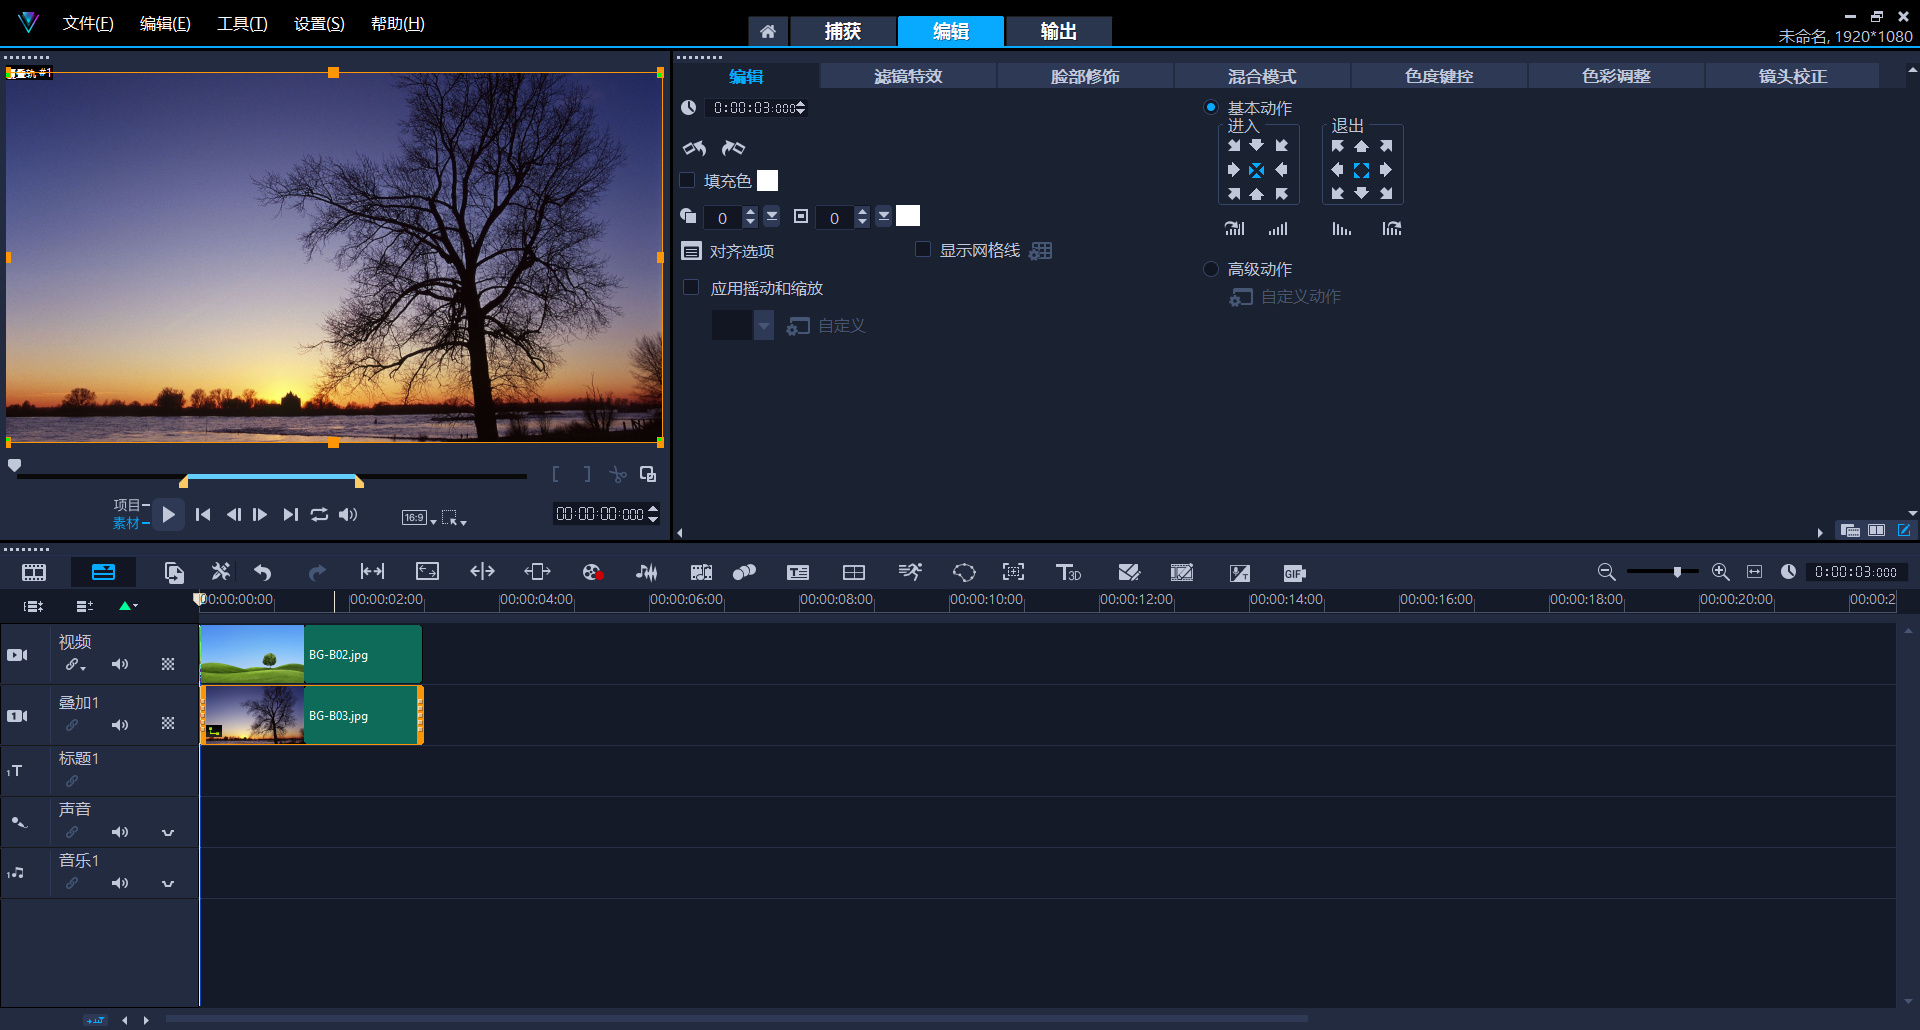
Task: Open Multi-camera grid icon in timeline toolbar
Action: click(x=854, y=572)
